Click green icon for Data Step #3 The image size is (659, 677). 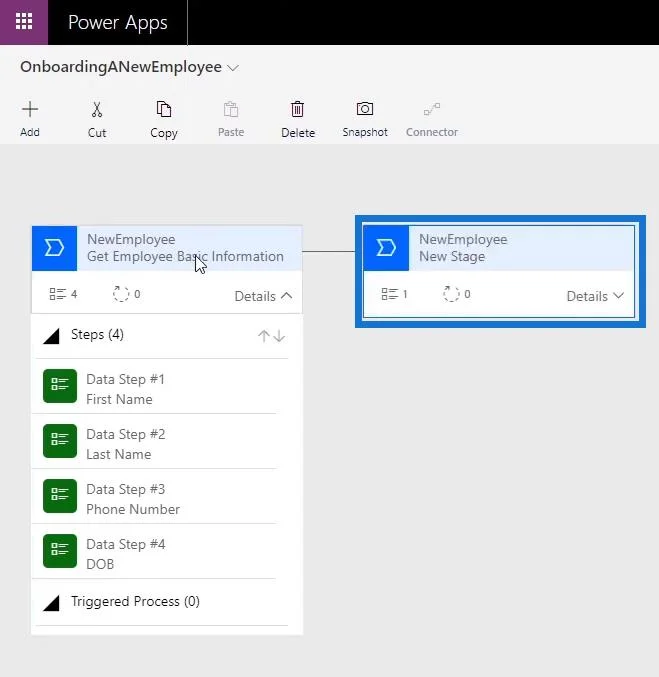click(x=60, y=496)
